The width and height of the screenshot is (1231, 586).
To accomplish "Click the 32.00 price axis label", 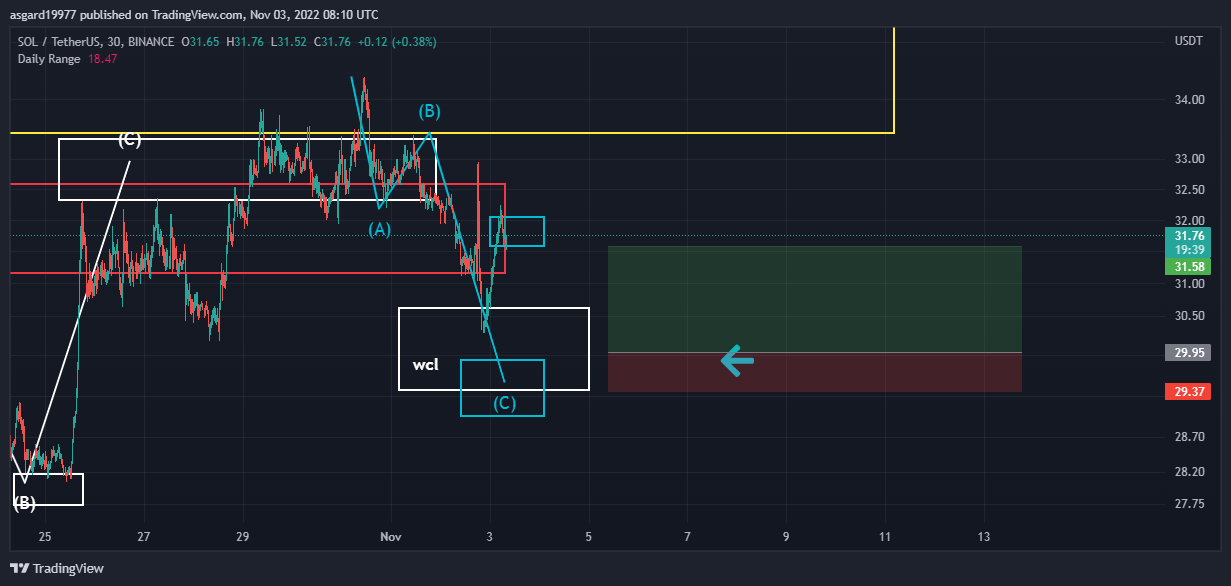I will click(x=1188, y=222).
